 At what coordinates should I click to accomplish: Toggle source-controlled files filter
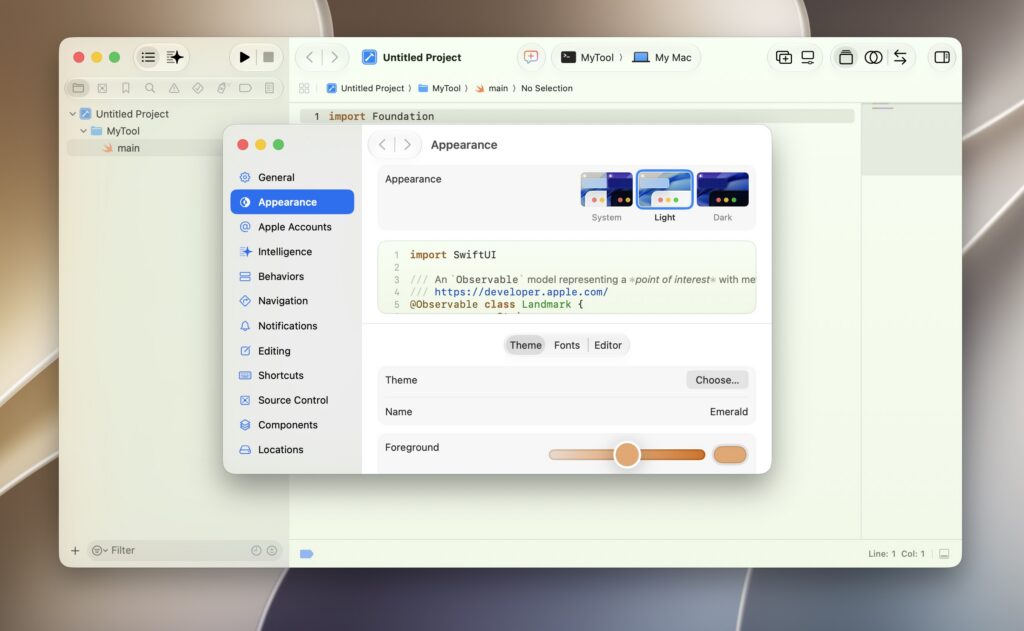coord(272,551)
